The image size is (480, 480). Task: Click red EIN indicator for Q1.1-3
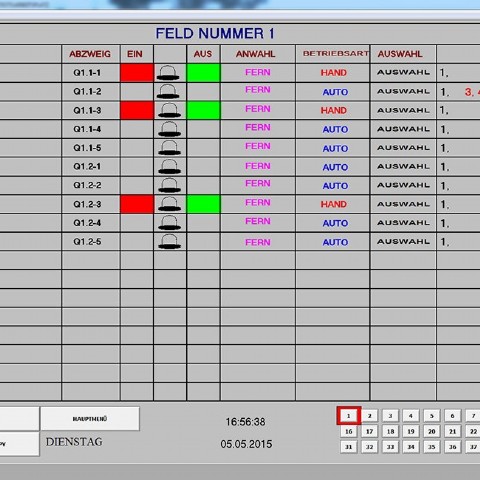[x=137, y=110]
